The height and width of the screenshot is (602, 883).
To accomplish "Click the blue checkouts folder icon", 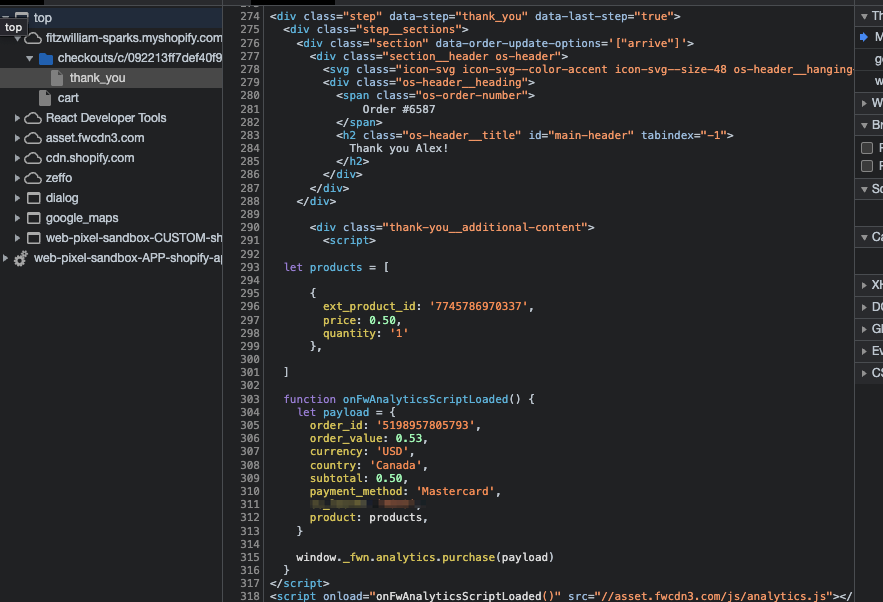I will pos(45,58).
